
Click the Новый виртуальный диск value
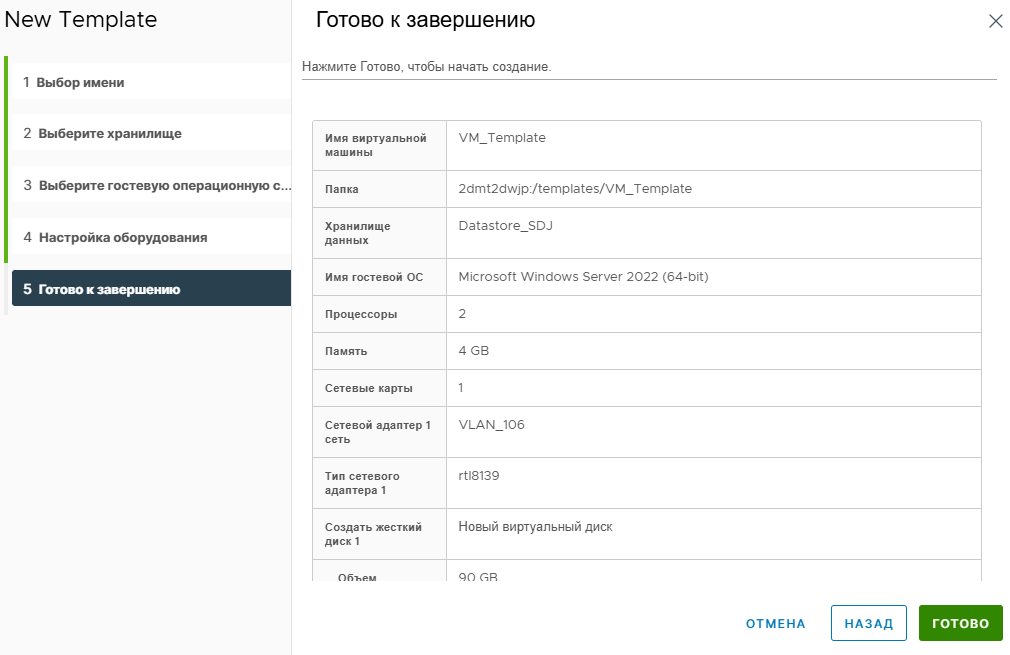[x=535, y=527]
